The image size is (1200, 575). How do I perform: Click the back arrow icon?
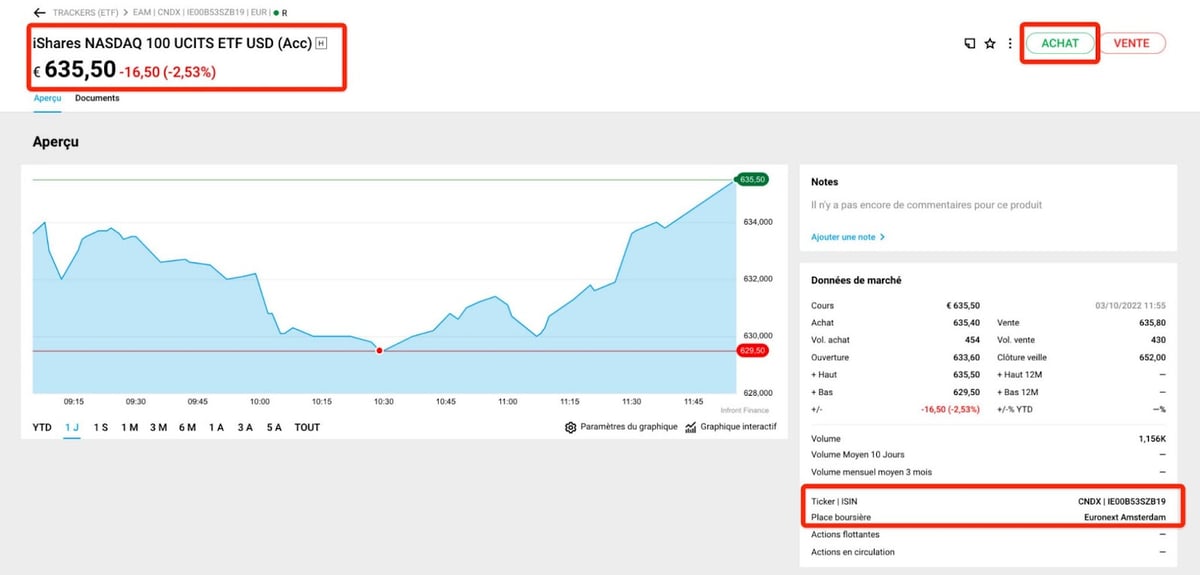(x=39, y=13)
